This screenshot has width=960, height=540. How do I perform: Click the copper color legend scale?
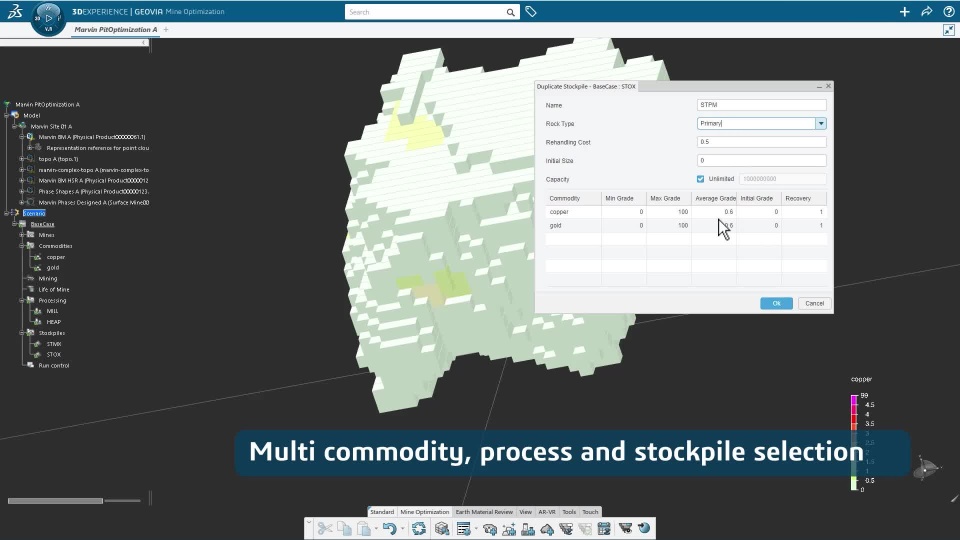pyautogui.click(x=854, y=443)
